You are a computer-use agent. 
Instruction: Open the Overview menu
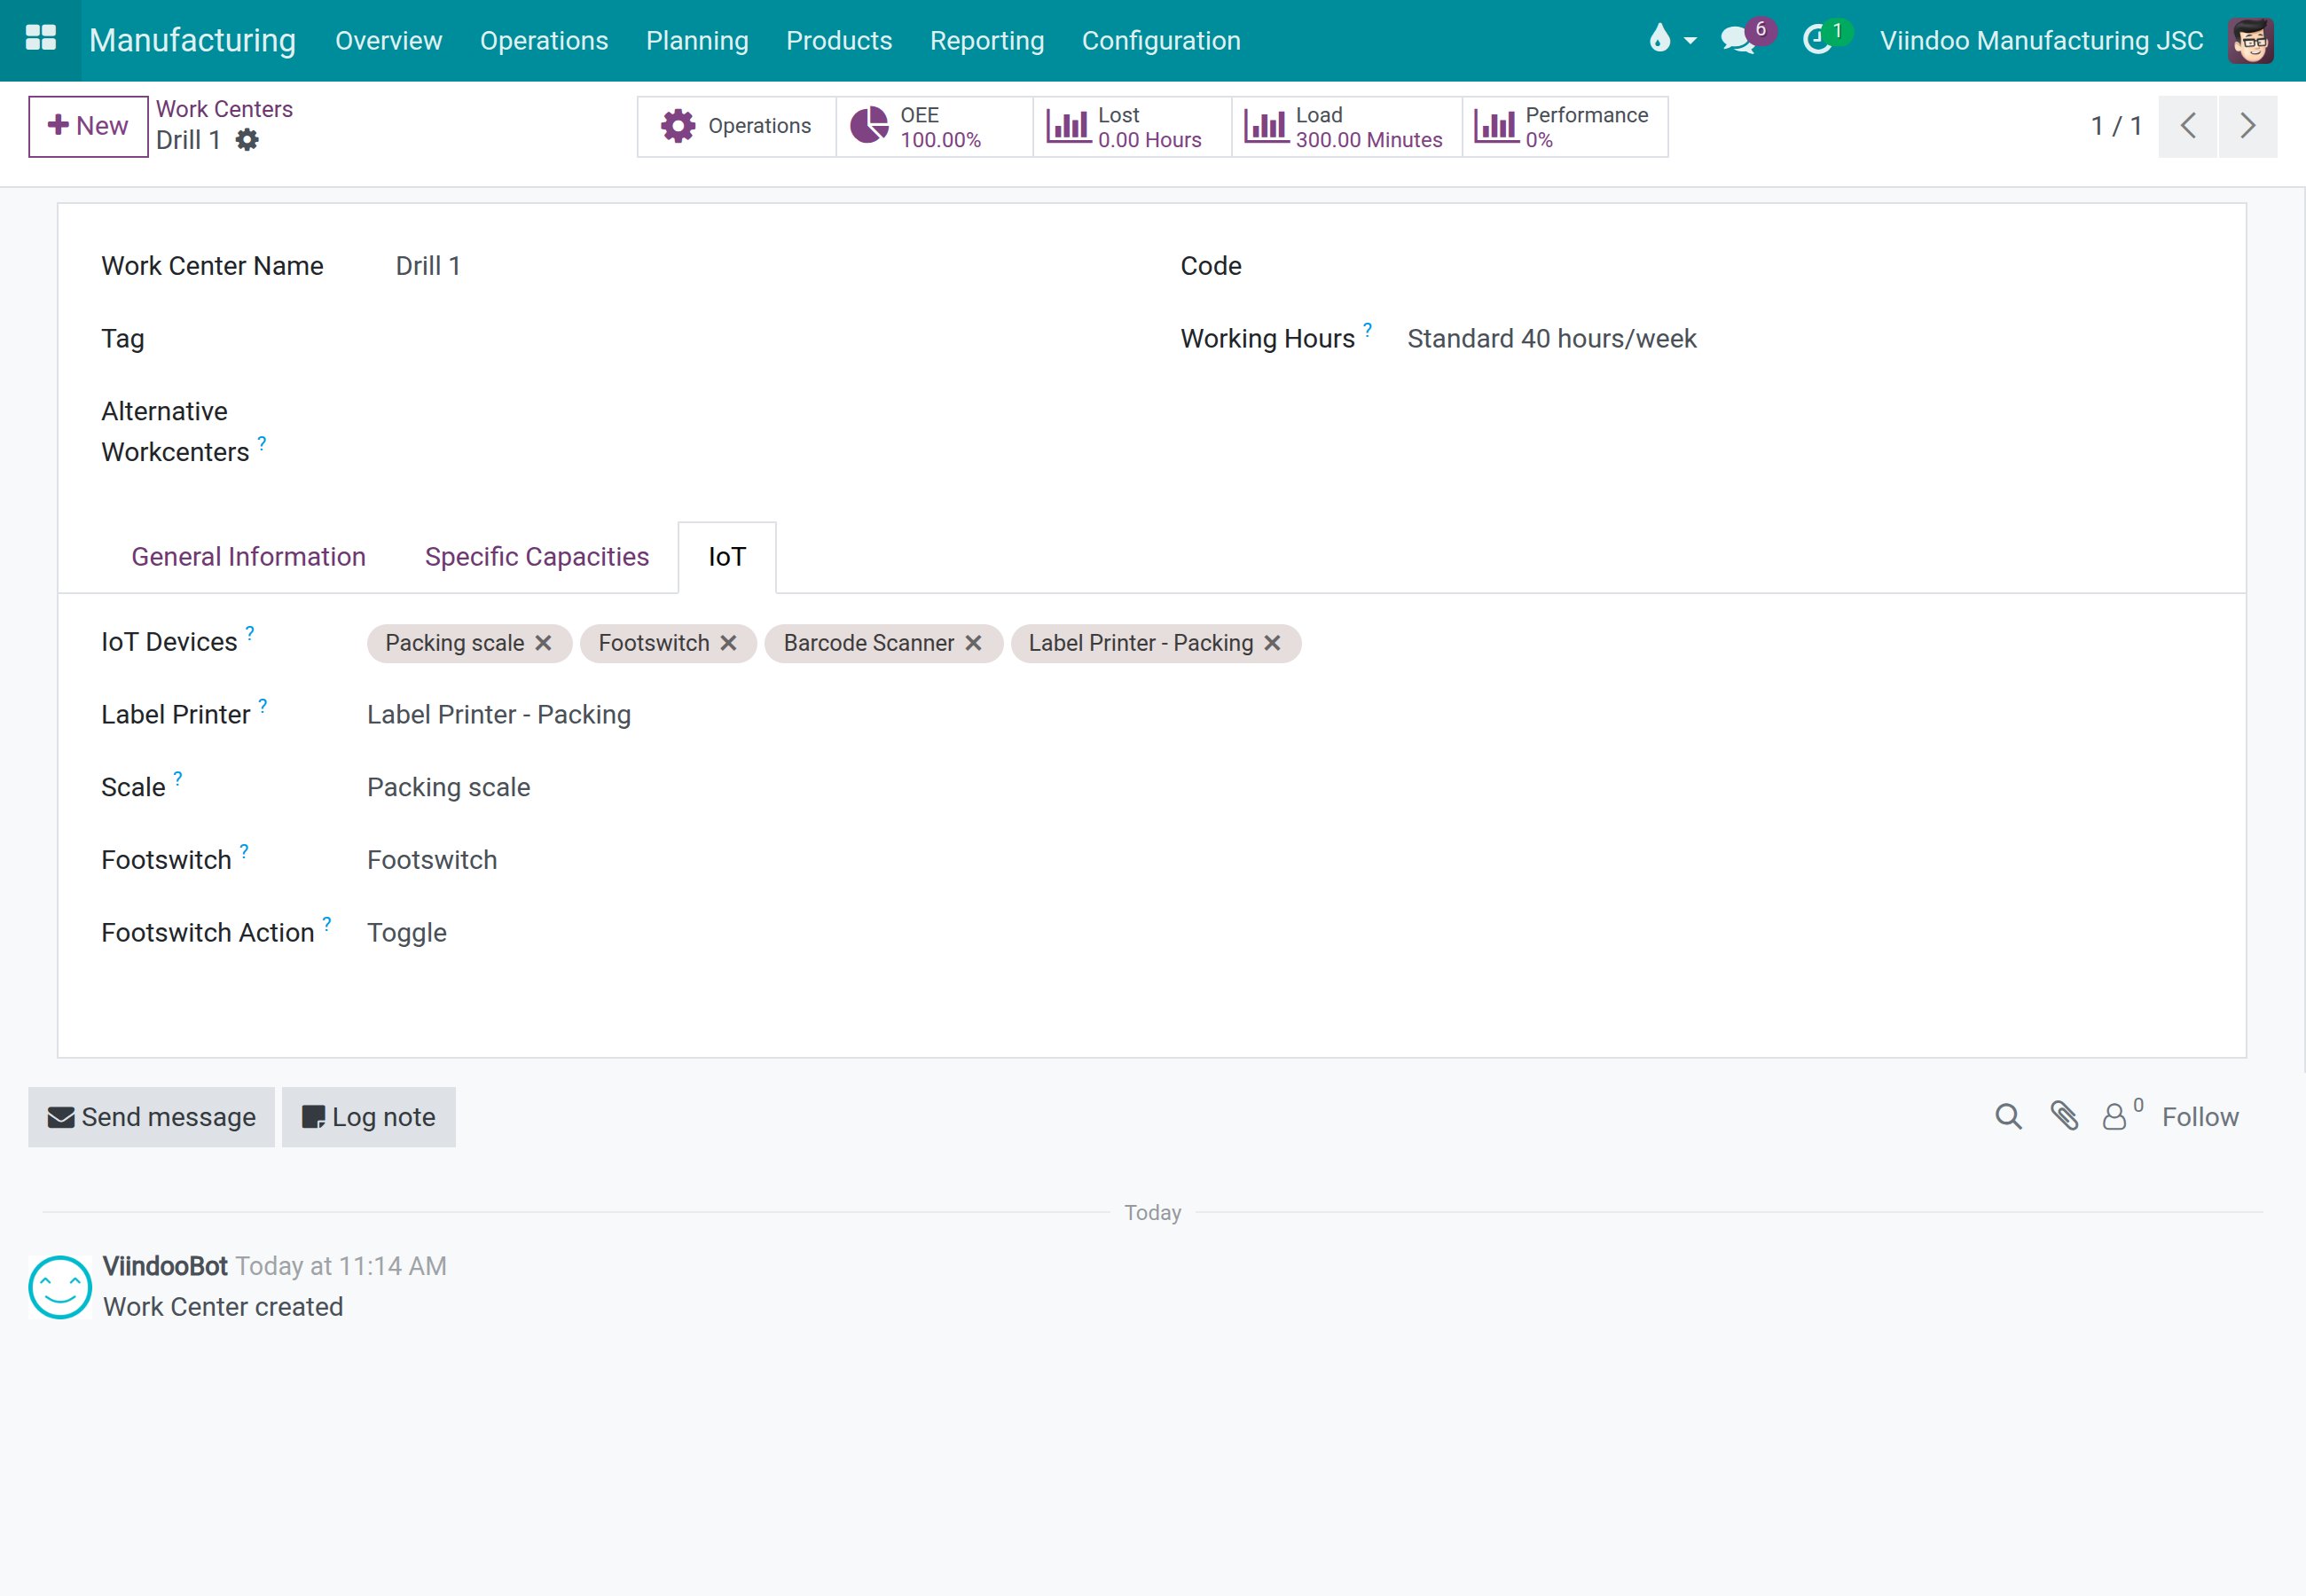(x=388, y=40)
